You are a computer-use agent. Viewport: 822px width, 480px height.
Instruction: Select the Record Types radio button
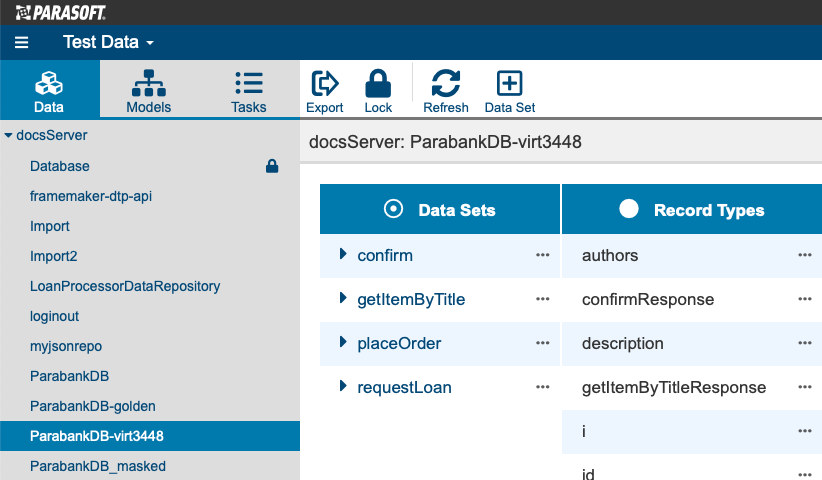(629, 209)
